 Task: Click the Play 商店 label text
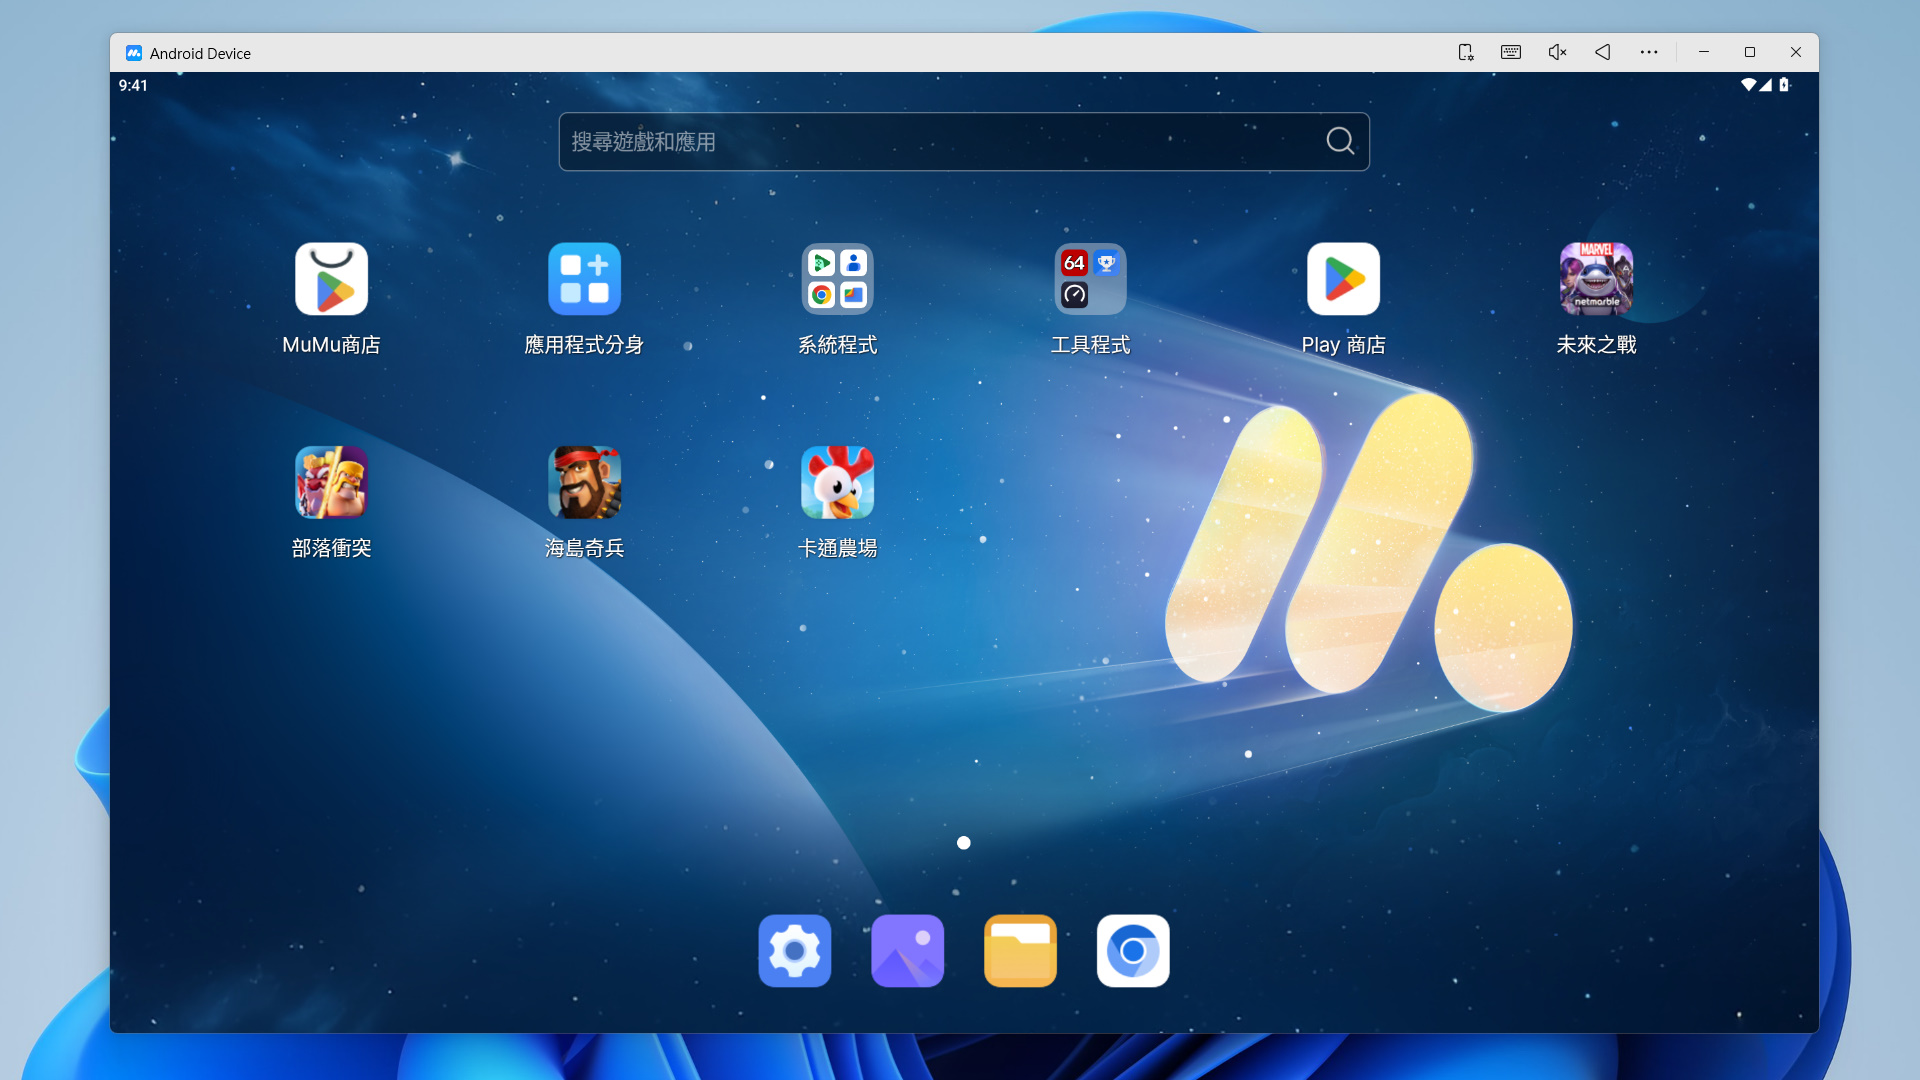1343,345
